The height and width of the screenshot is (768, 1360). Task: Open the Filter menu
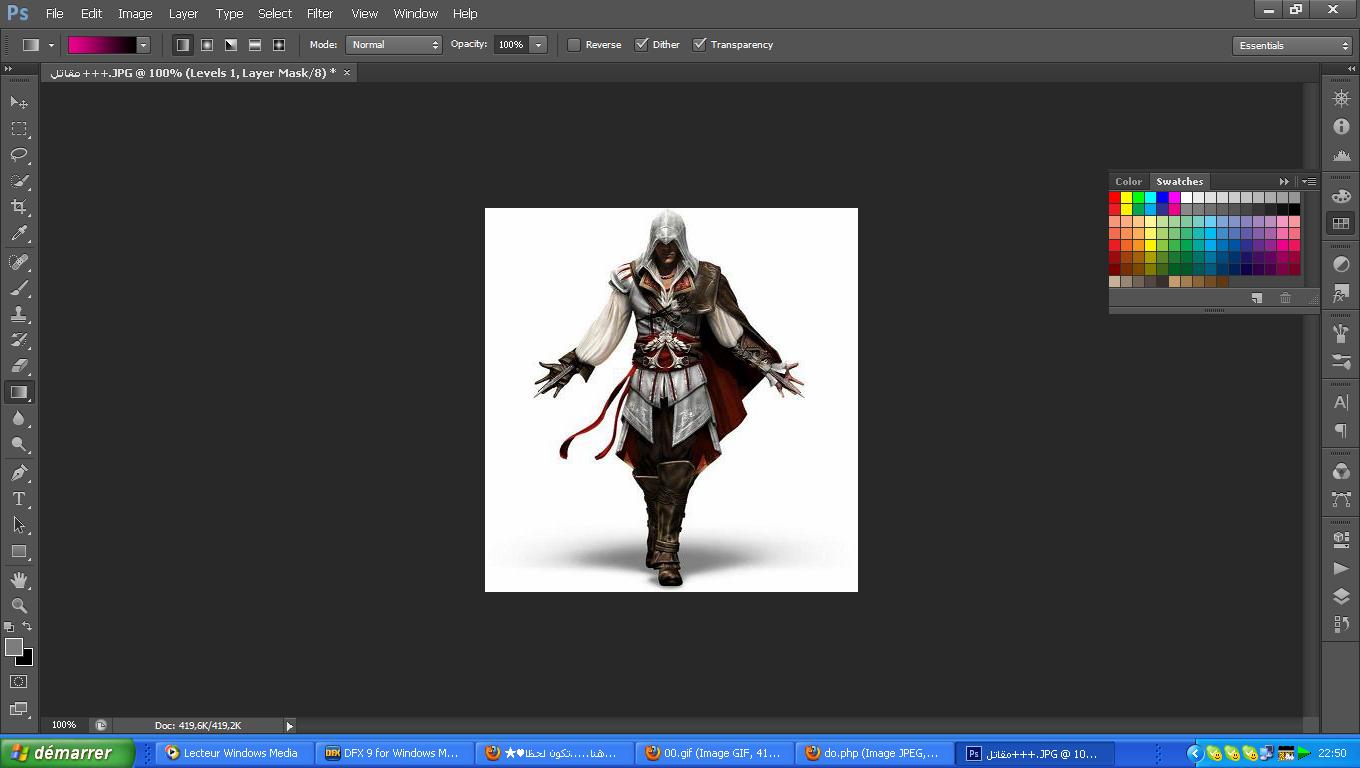click(320, 14)
